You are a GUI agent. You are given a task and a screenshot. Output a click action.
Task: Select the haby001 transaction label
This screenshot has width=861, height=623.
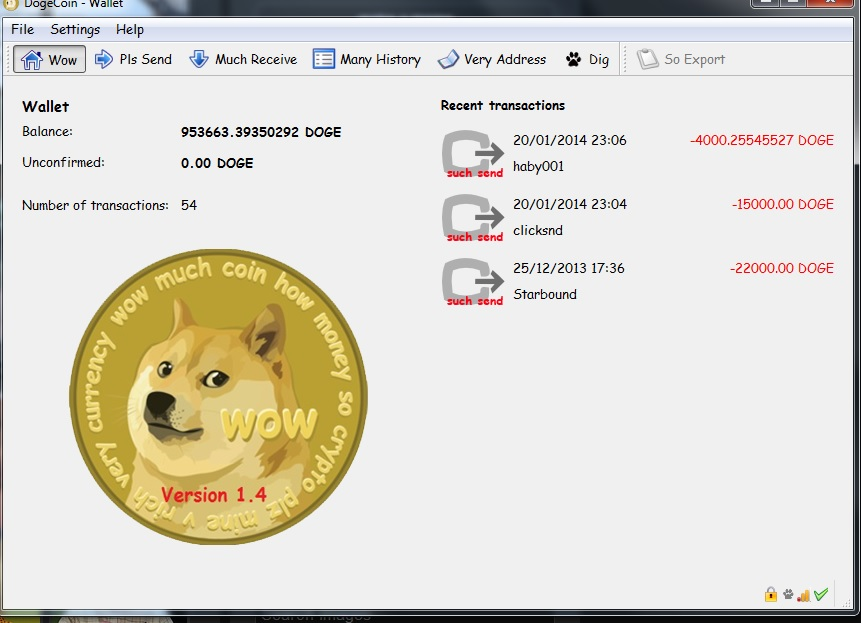point(538,166)
